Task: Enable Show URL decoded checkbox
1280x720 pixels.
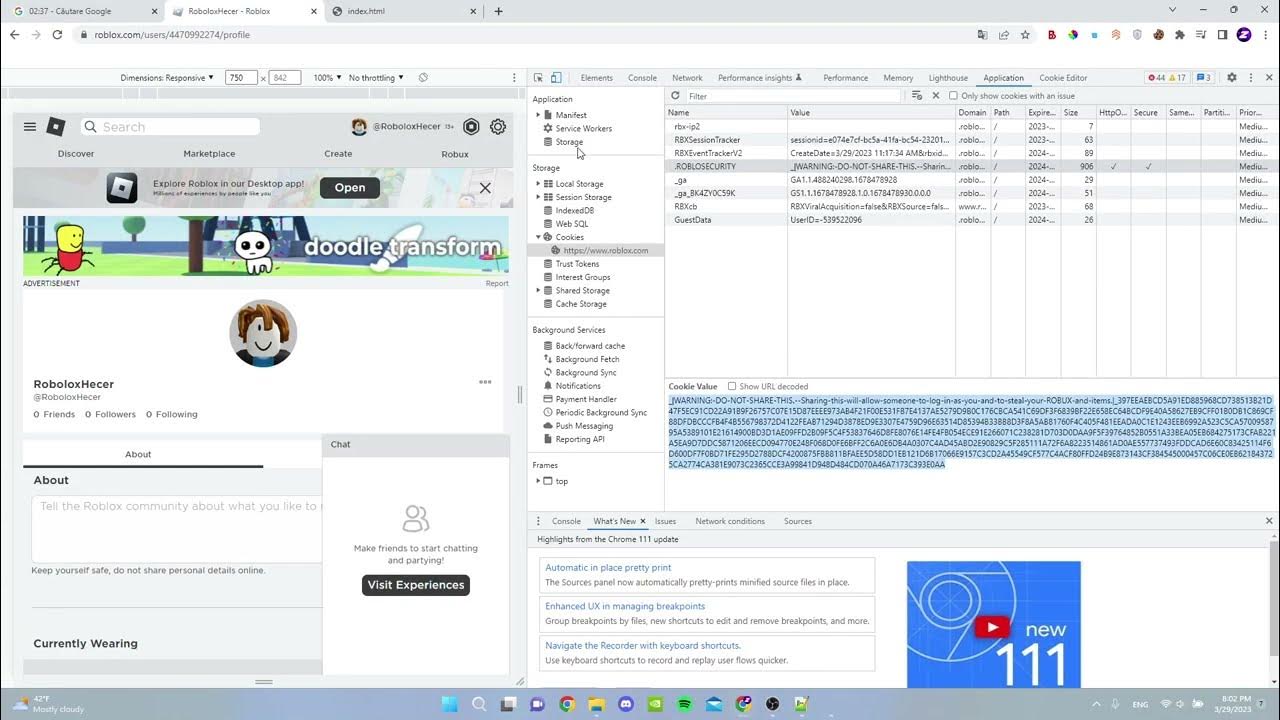Action: [x=732, y=386]
